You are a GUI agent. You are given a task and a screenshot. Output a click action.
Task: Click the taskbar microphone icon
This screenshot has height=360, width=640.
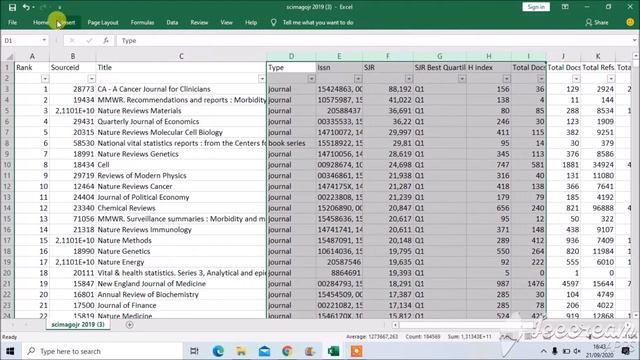(x=555, y=351)
